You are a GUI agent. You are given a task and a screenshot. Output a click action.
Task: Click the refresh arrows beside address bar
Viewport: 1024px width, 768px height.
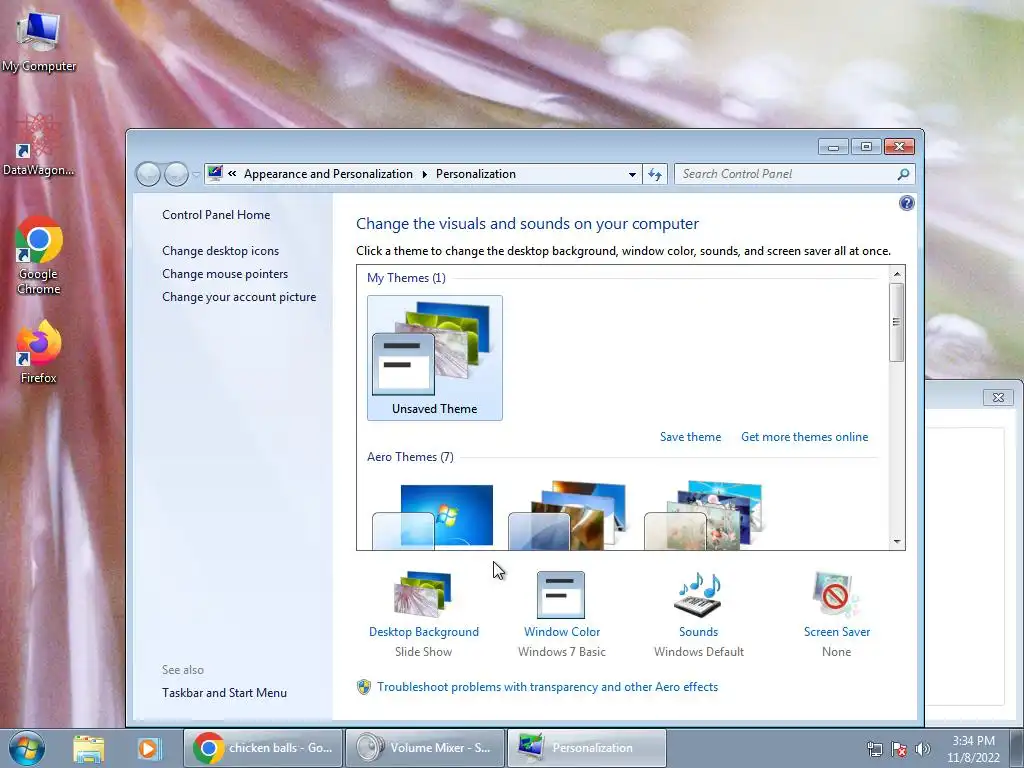[654, 174]
